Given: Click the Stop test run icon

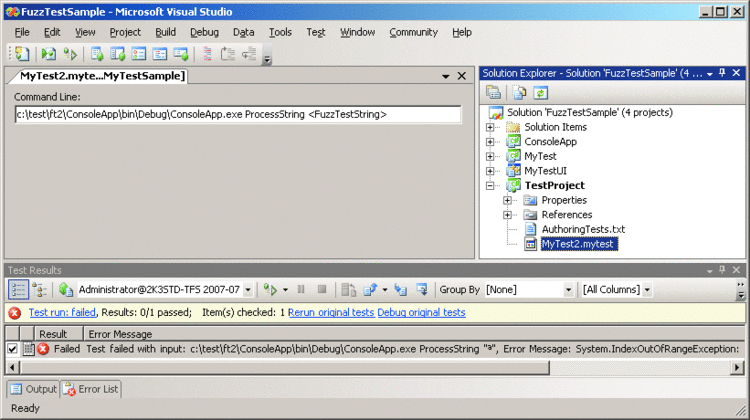Looking at the screenshot, I should (x=322, y=289).
